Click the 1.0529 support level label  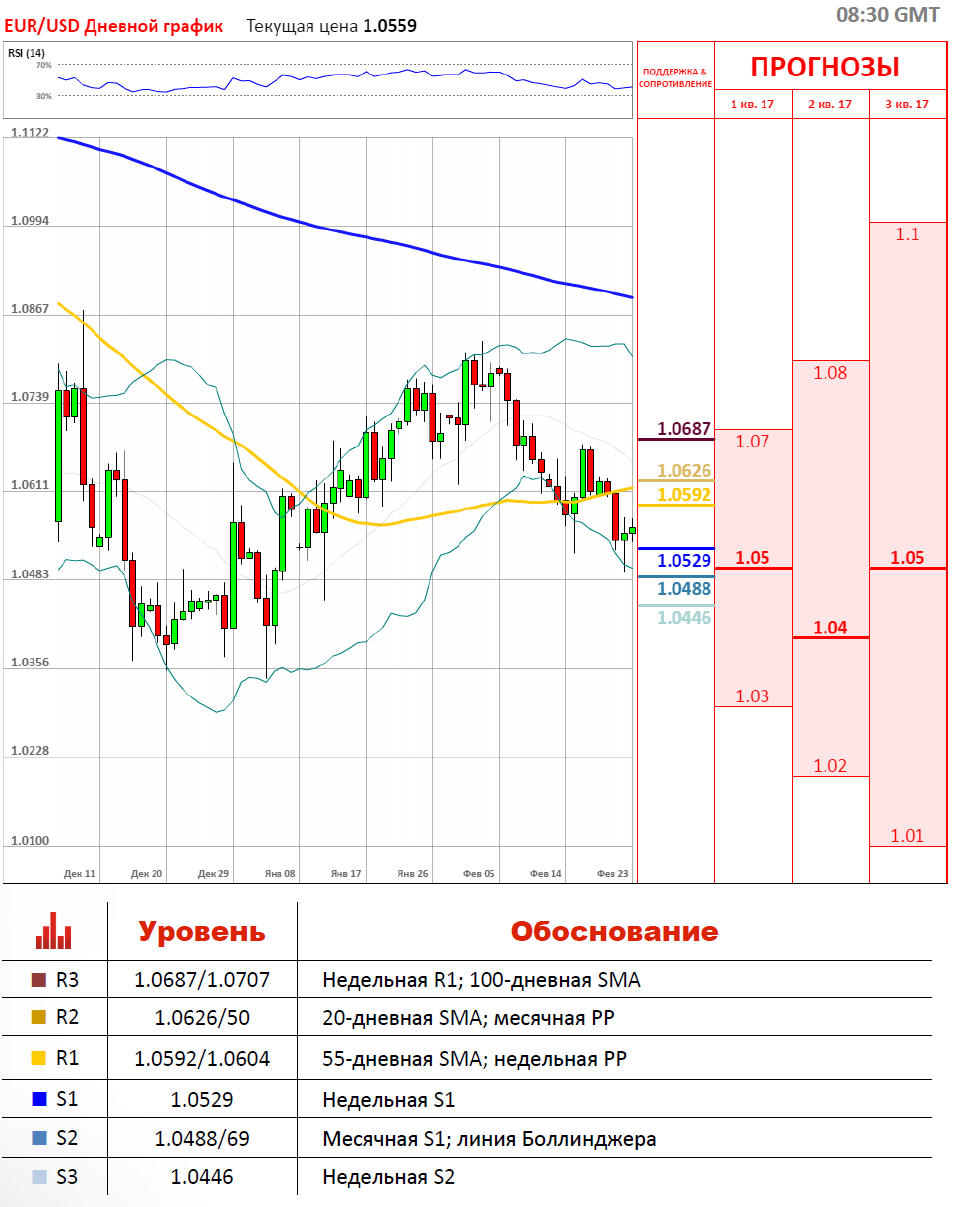684,561
